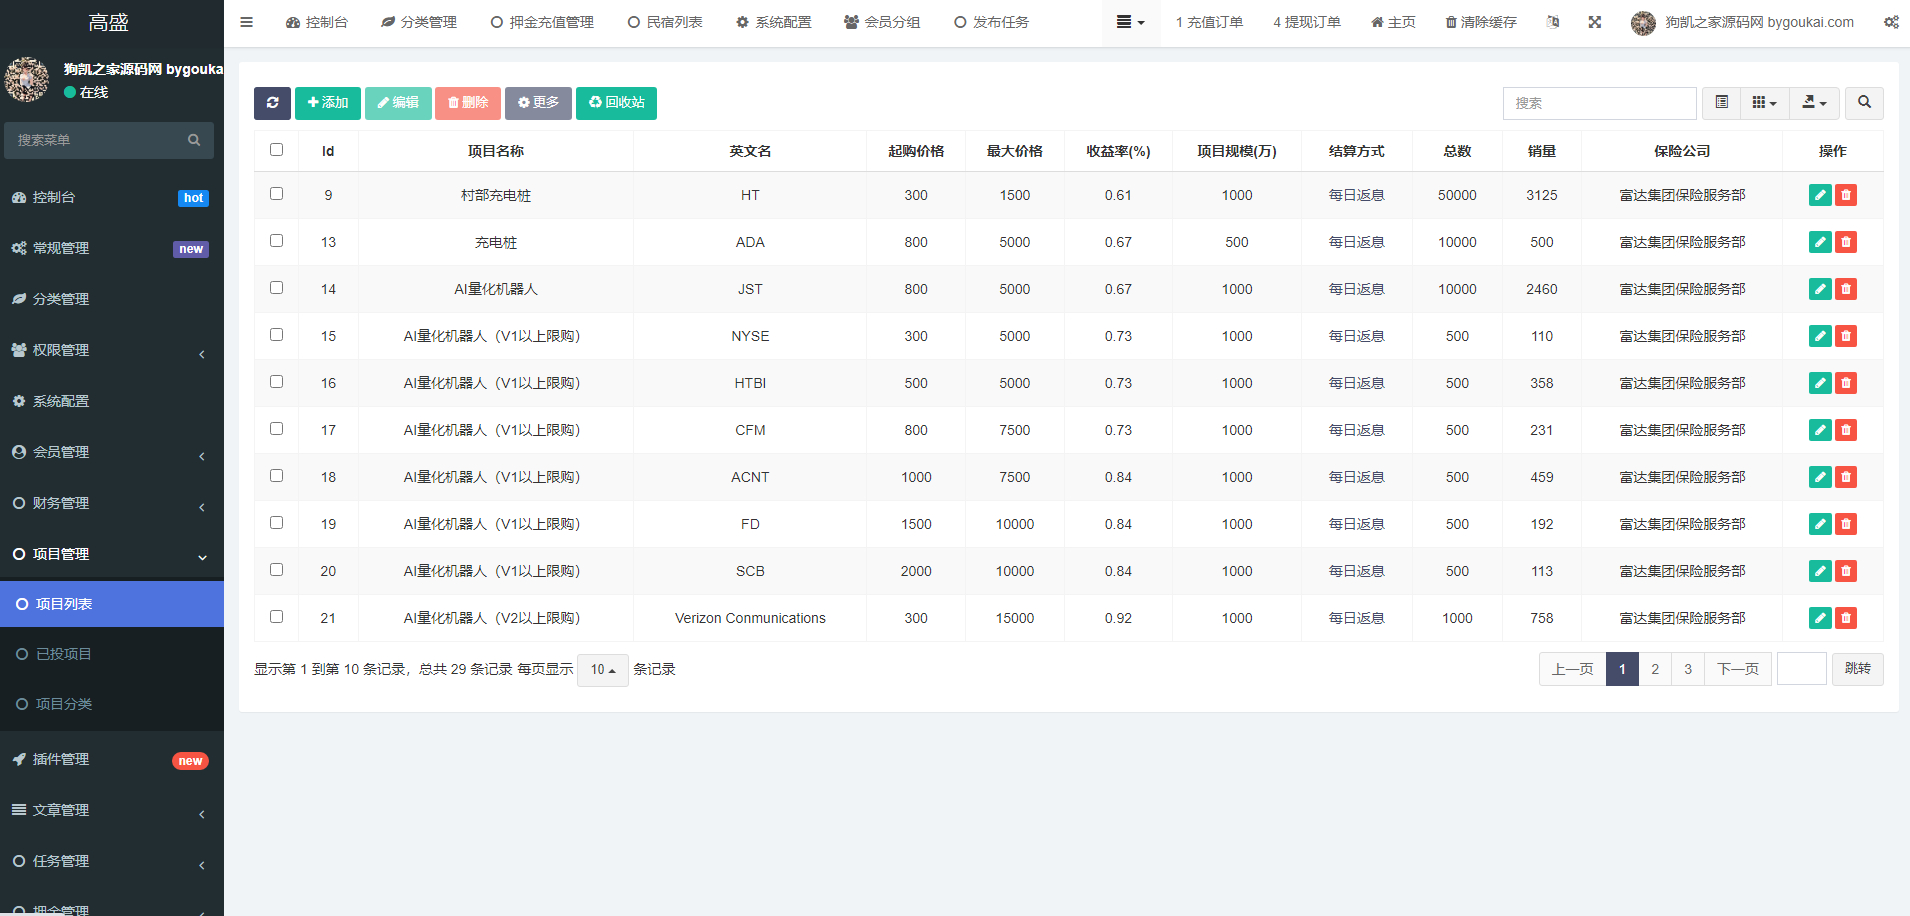Click the refresh table icon button
The height and width of the screenshot is (916, 1910).
click(272, 103)
